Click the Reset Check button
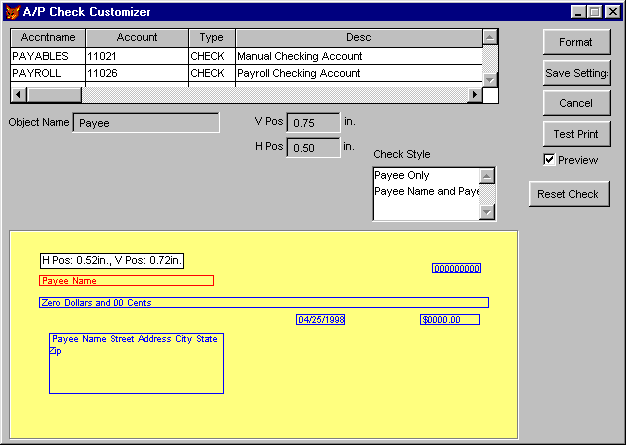 [x=568, y=194]
